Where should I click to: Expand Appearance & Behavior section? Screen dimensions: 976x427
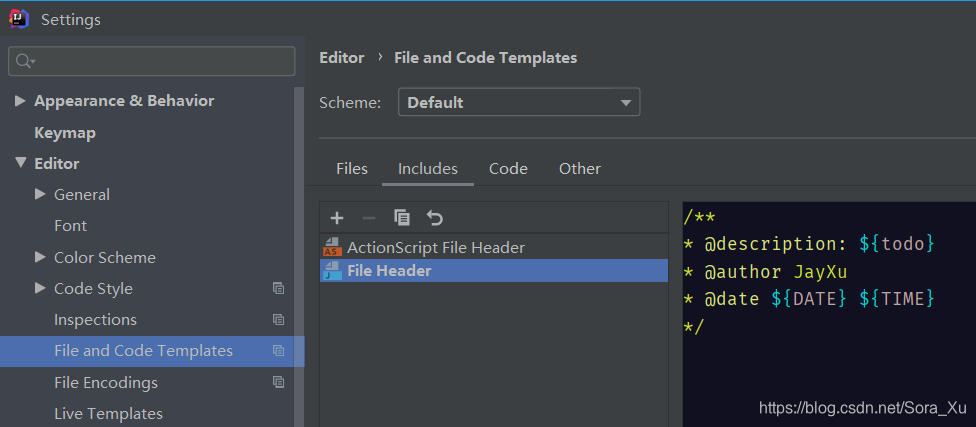[x=20, y=100]
